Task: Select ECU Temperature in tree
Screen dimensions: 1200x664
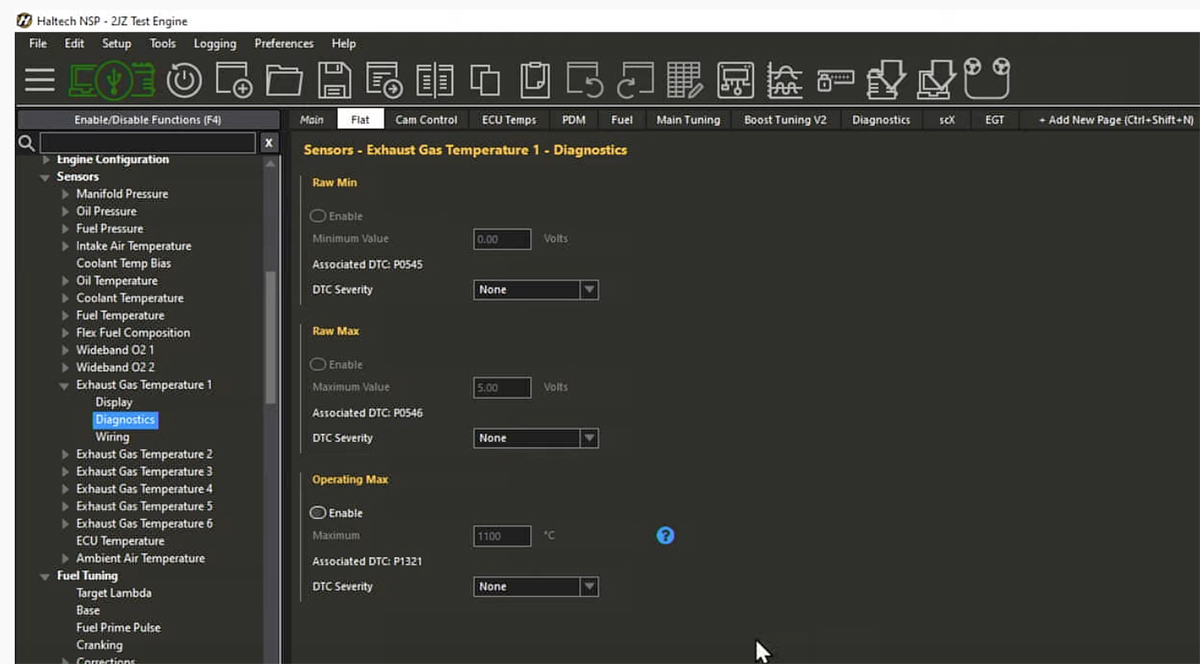Action: coord(120,541)
